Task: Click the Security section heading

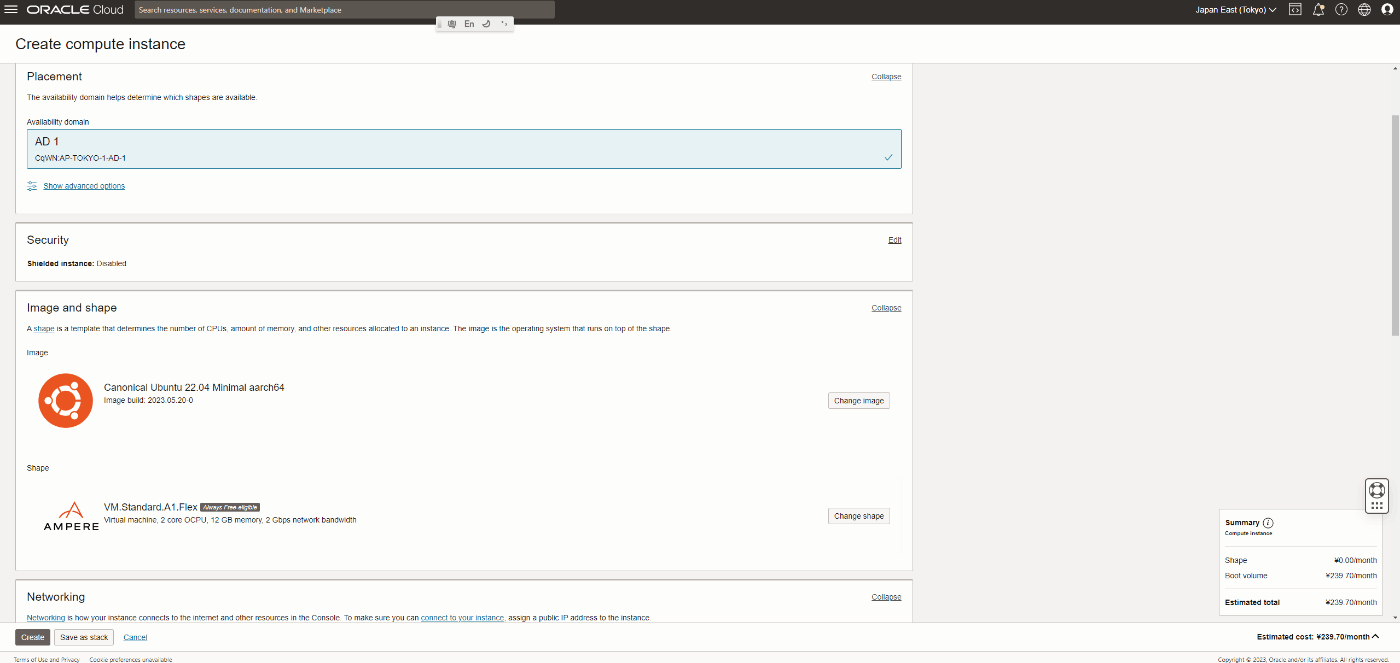Action: [x=48, y=240]
